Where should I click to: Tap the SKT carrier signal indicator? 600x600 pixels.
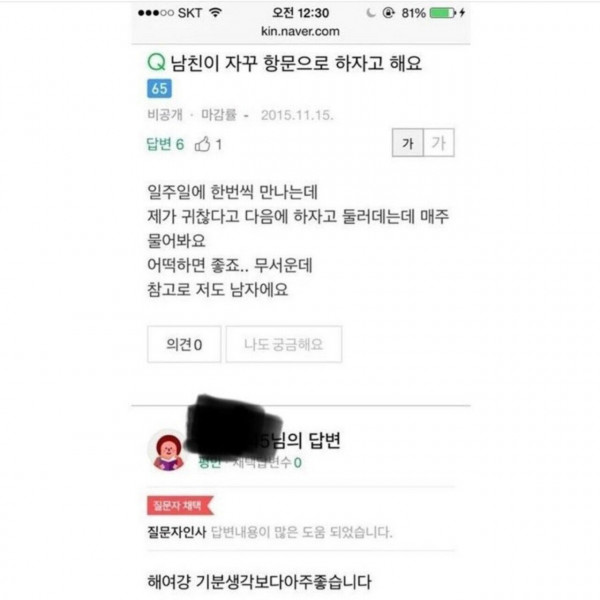tap(170, 13)
